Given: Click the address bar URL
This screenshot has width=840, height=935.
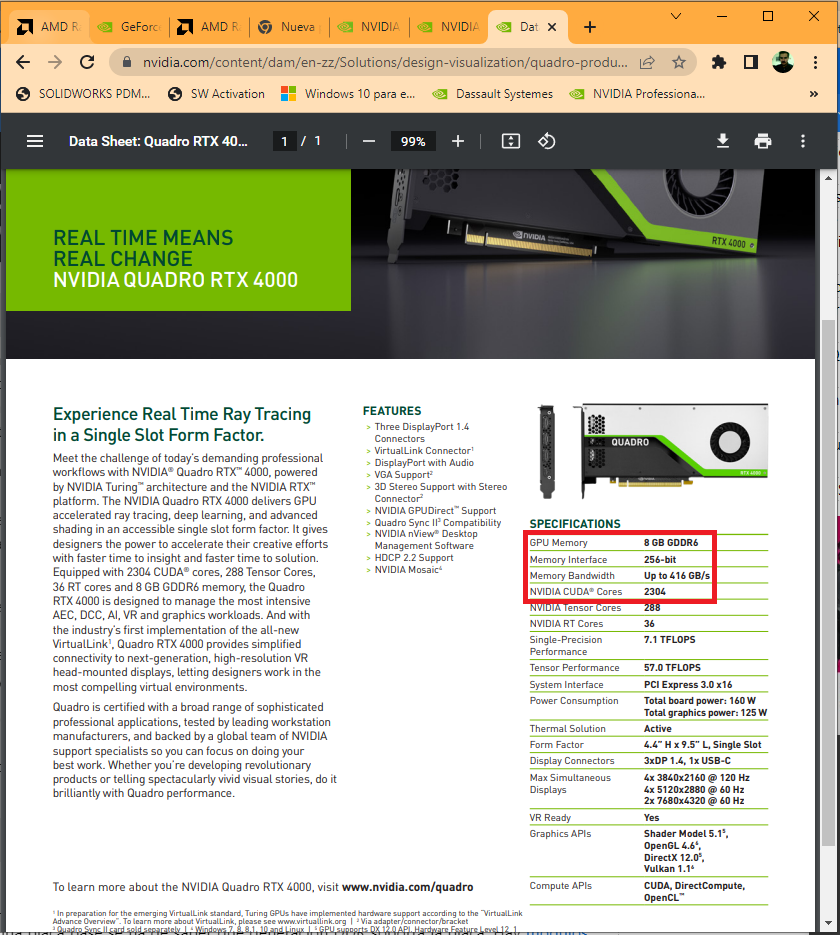Looking at the screenshot, I should pyautogui.click(x=385, y=62).
